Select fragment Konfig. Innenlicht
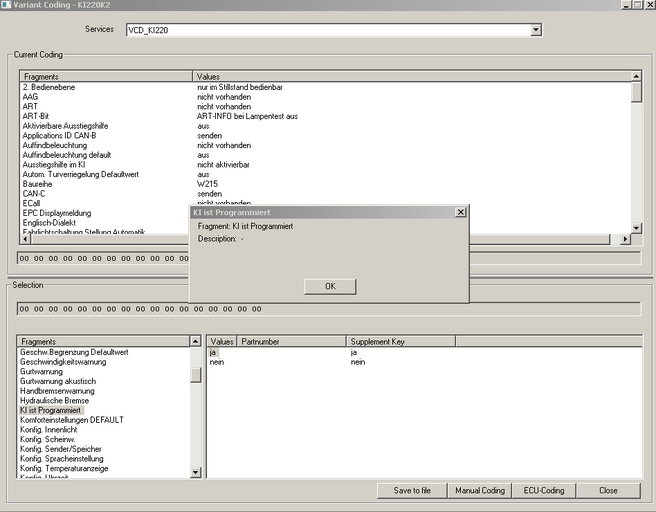Image resolution: width=656 pixels, height=512 pixels. (49, 429)
